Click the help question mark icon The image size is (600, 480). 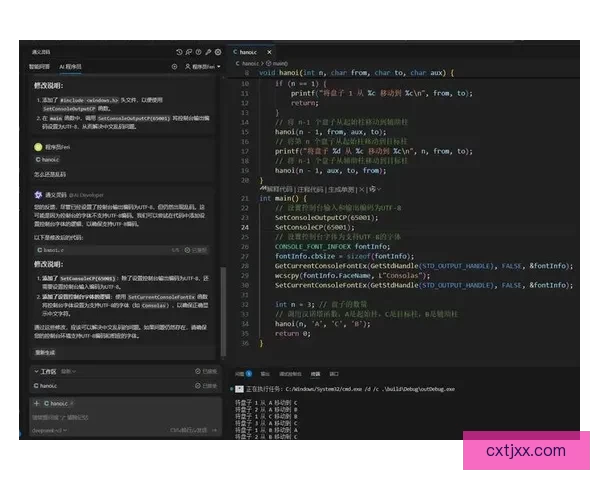[x=197, y=51]
